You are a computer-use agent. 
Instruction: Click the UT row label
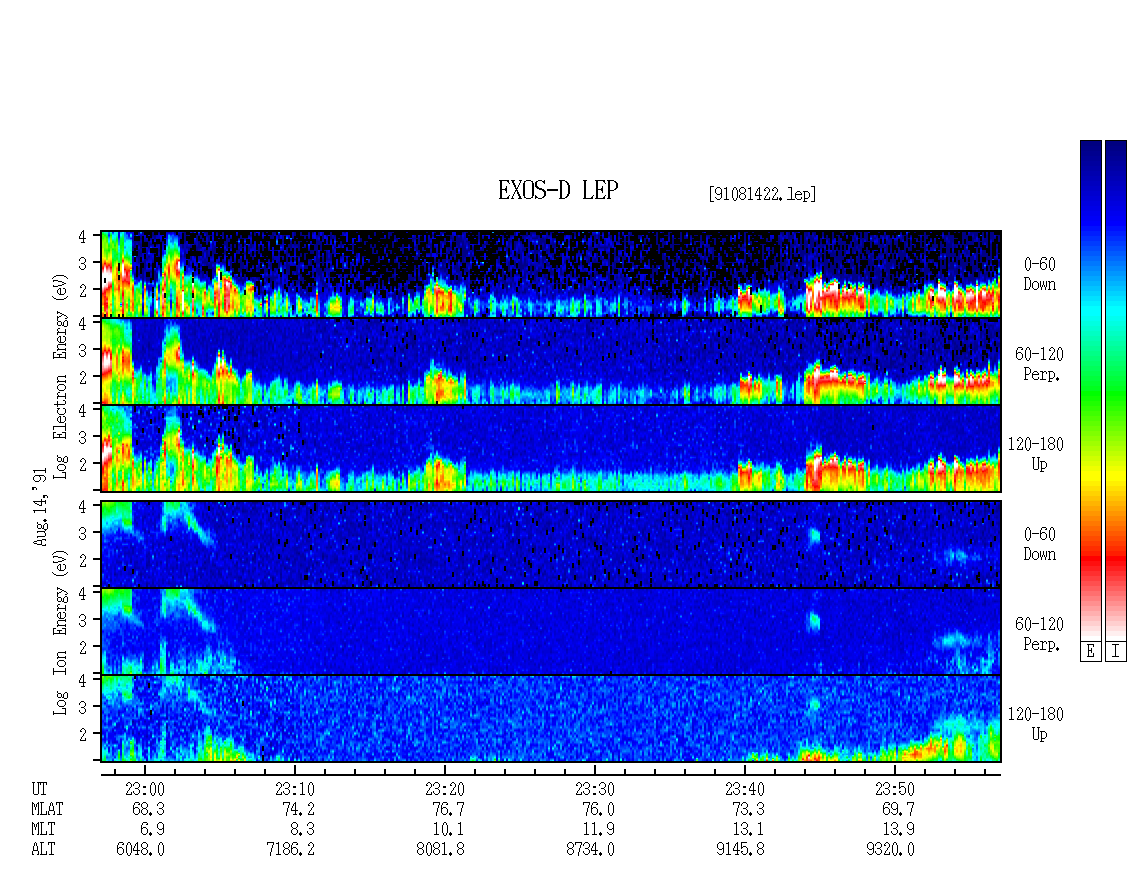tap(39, 790)
